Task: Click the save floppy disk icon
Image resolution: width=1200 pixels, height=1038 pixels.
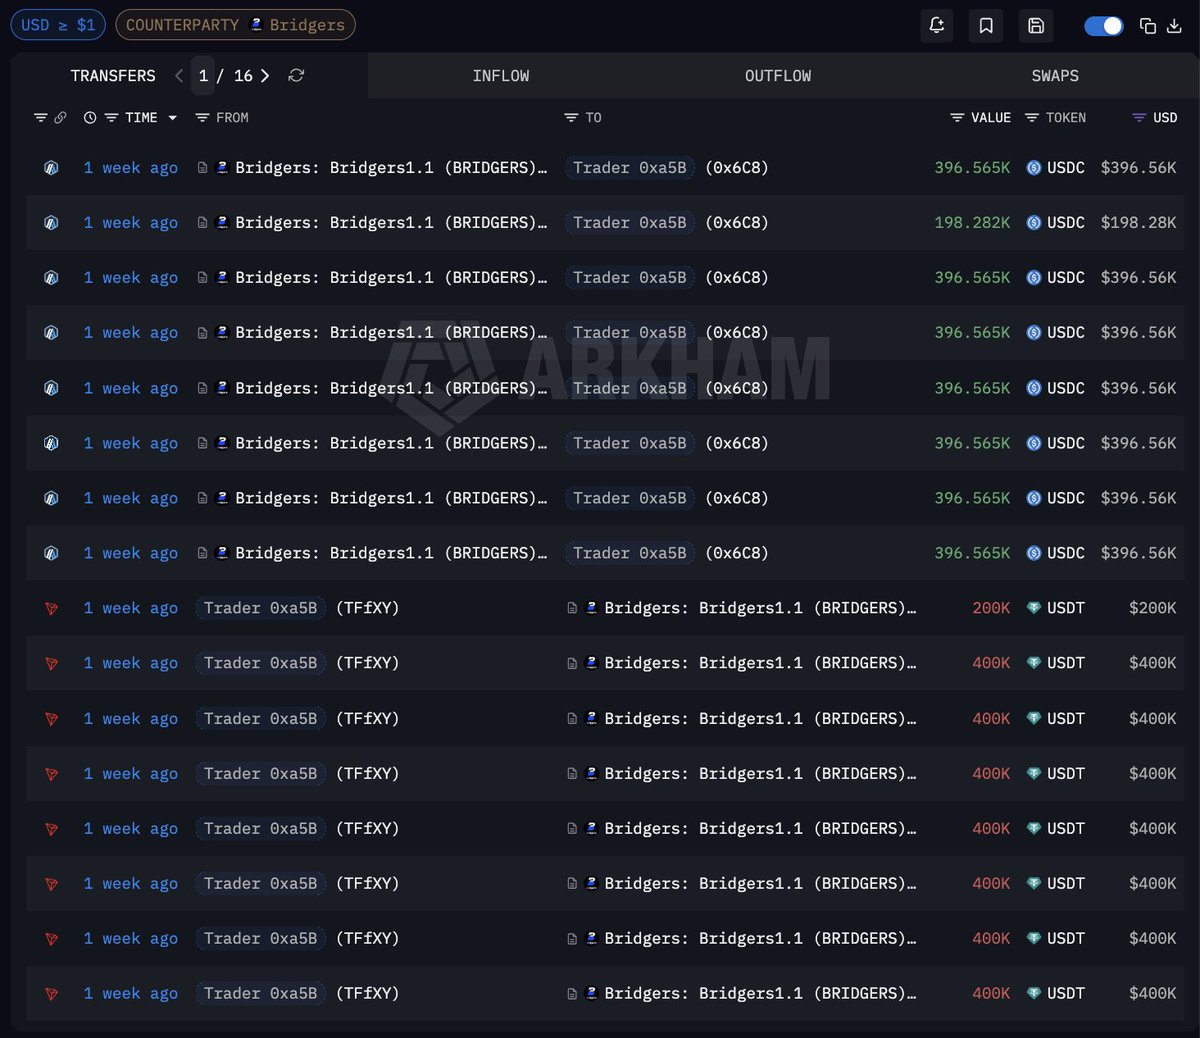Action: [x=1036, y=26]
